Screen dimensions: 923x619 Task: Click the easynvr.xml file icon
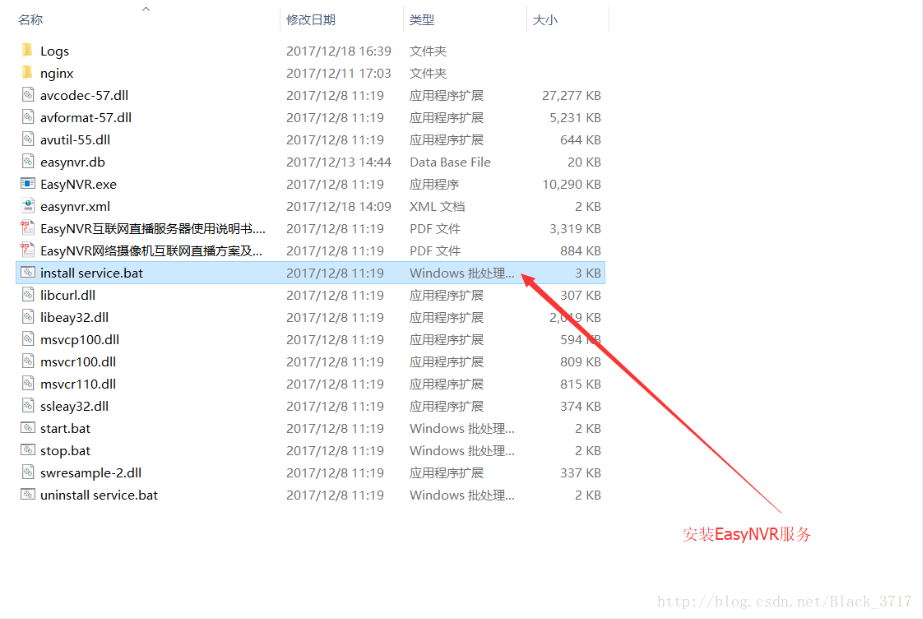(x=28, y=206)
